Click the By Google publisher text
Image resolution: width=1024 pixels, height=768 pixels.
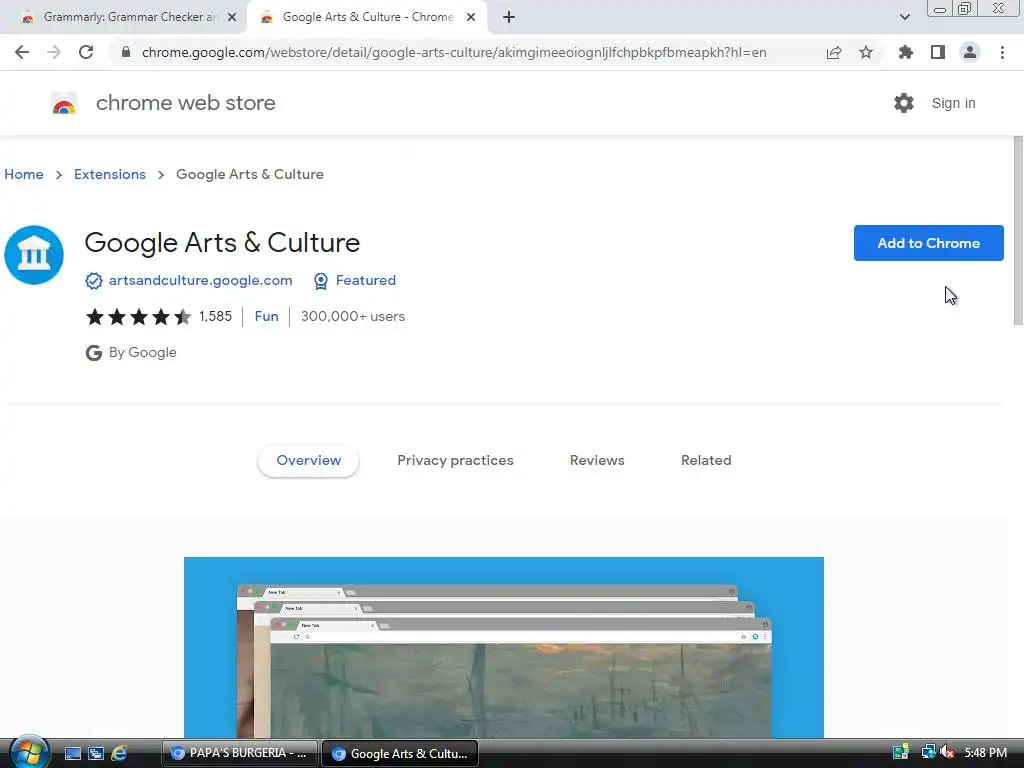[142, 353]
